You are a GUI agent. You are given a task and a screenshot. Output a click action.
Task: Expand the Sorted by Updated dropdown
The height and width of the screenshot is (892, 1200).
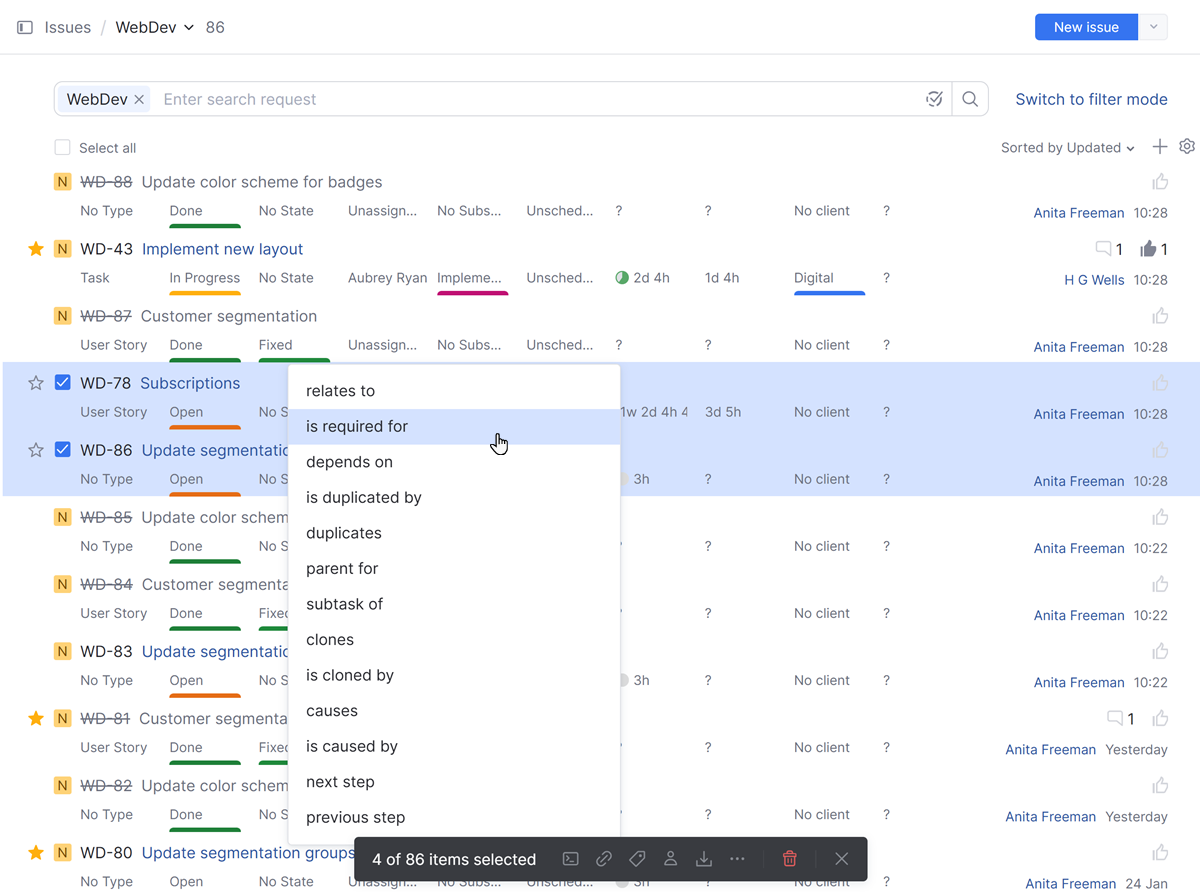[x=1067, y=148]
